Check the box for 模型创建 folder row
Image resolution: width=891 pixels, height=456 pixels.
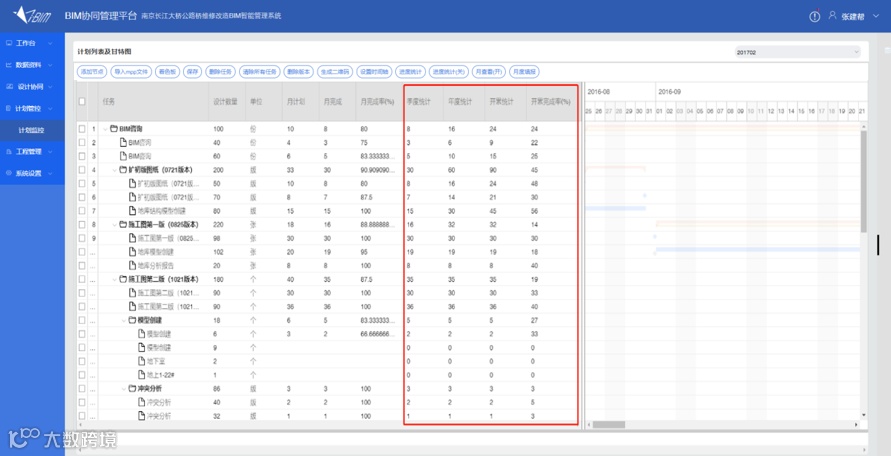pos(82,320)
